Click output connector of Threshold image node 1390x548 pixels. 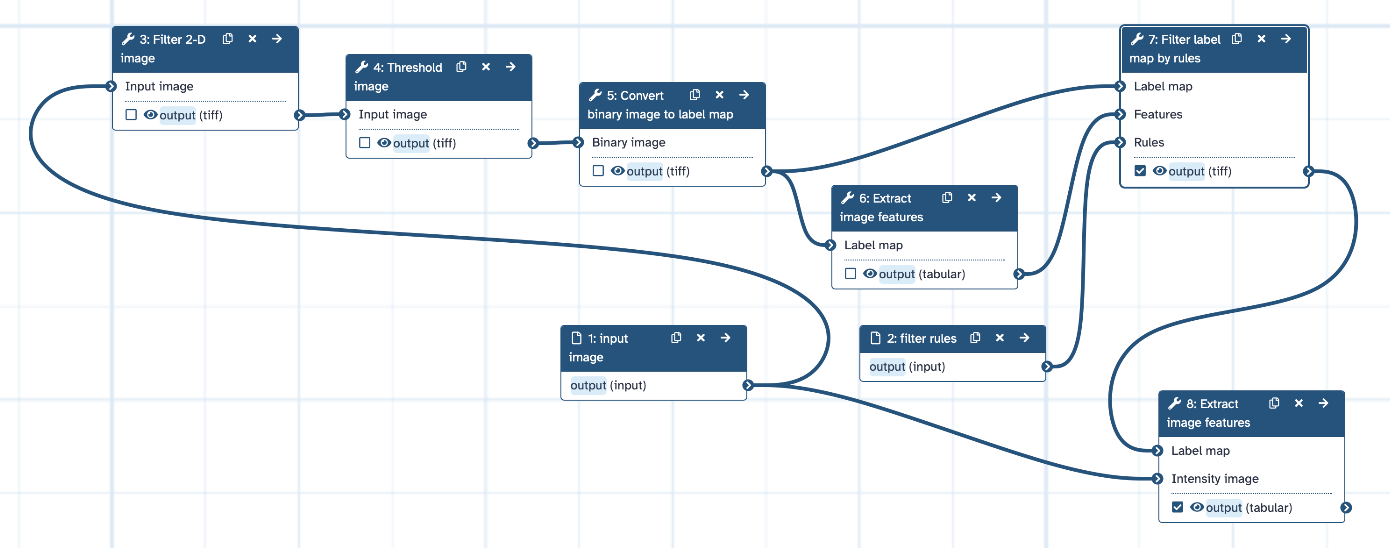[x=533, y=143]
